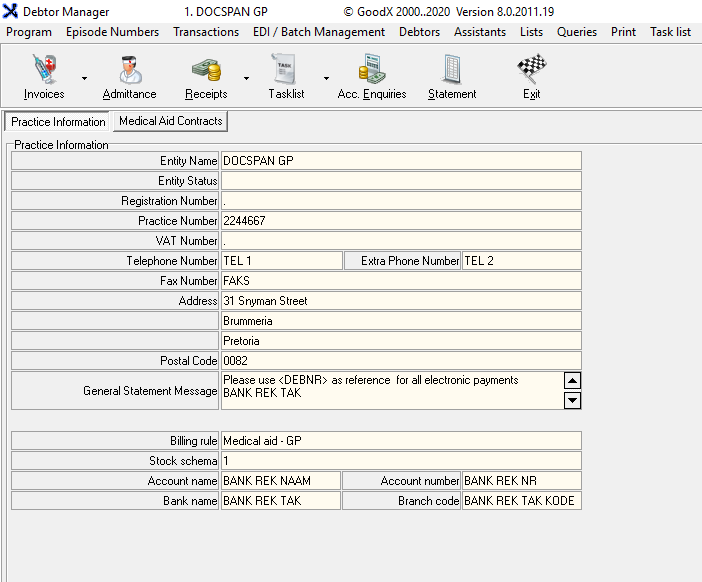Click the Extra Phone Number field
Screen dimensions: 702x582
pyautogui.click(x=521, y=261)
